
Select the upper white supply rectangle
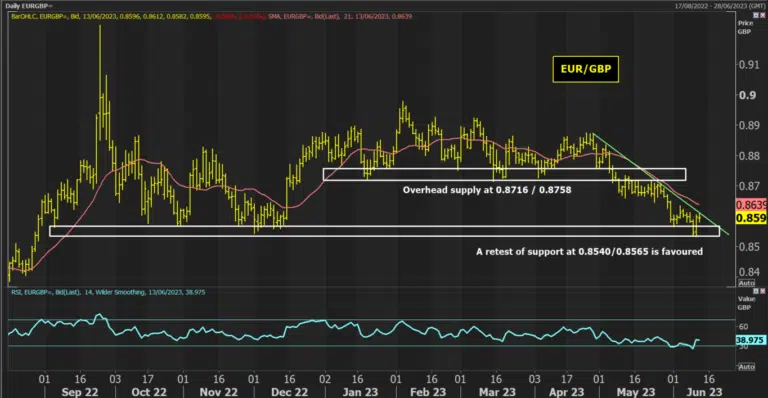pyautogui.click(x=504, y=174)
